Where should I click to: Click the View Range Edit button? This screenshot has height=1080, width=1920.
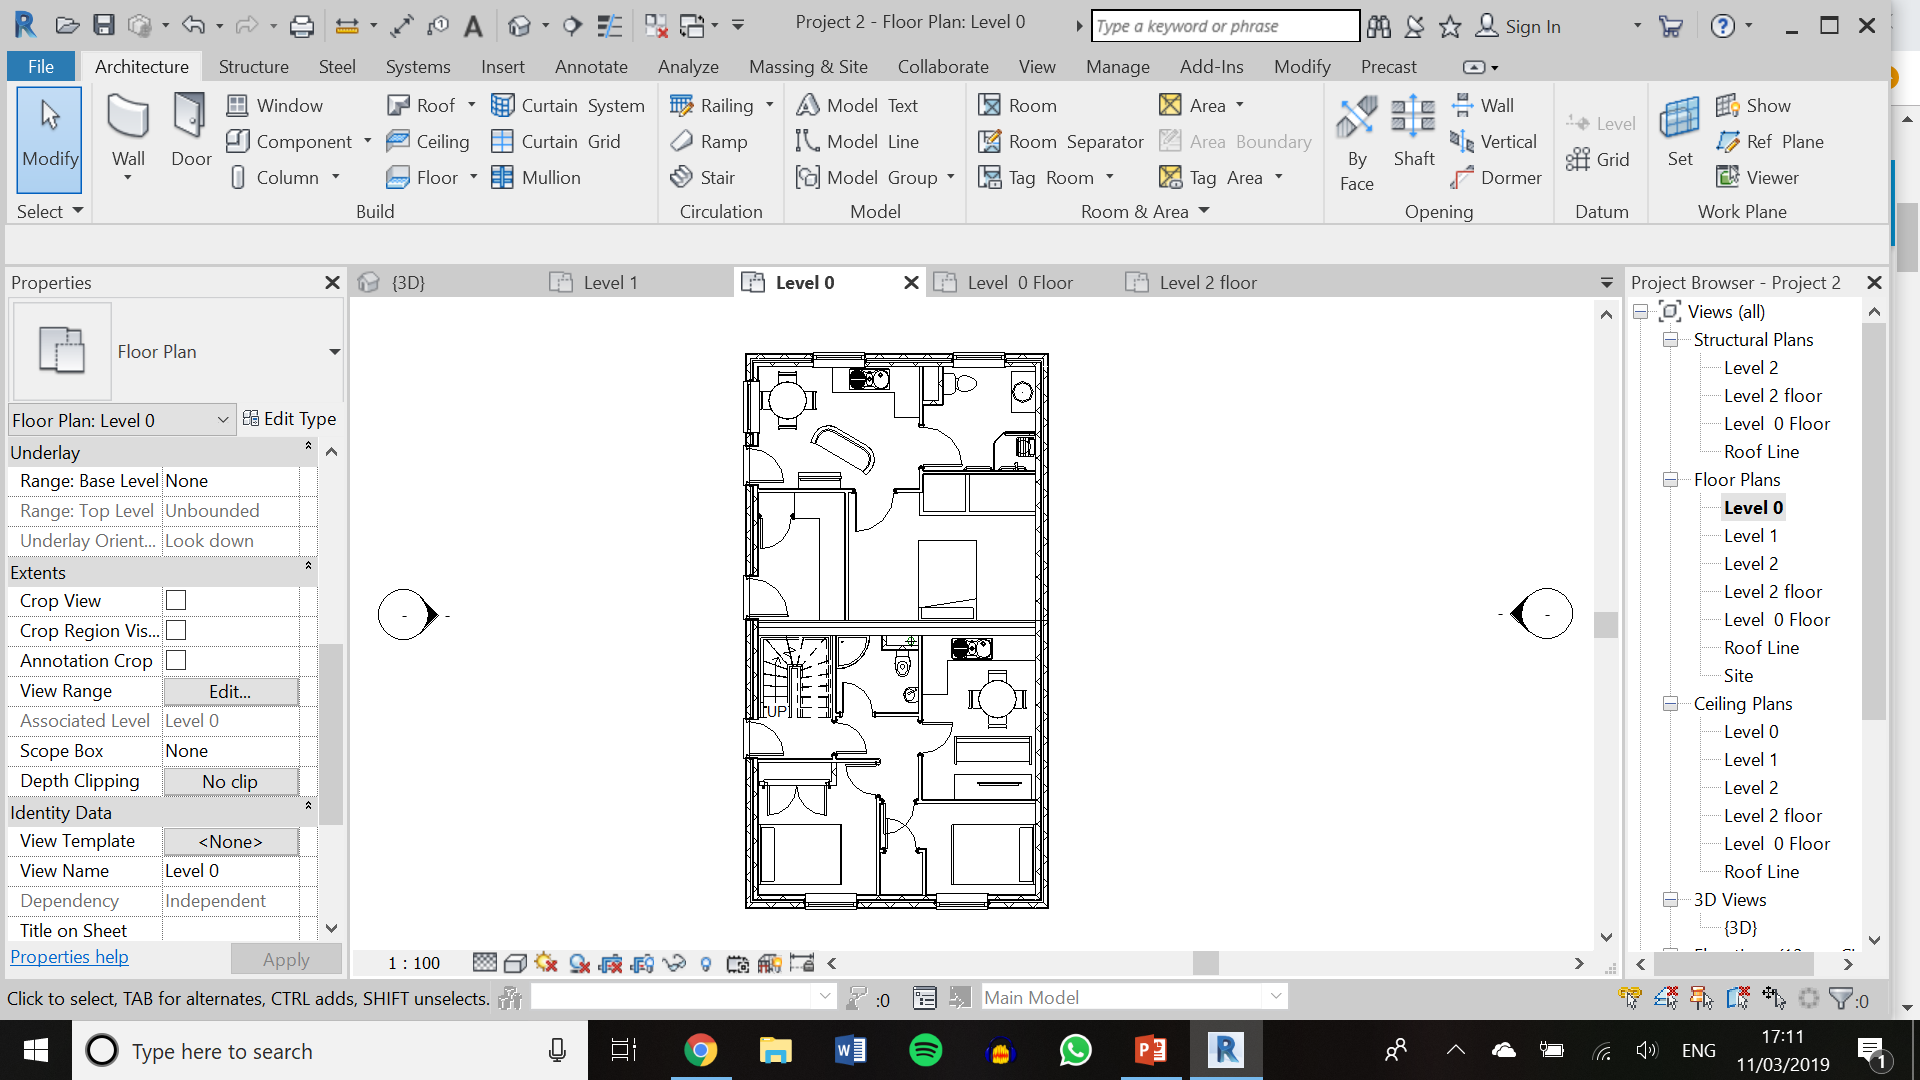[x=230, y=691]
